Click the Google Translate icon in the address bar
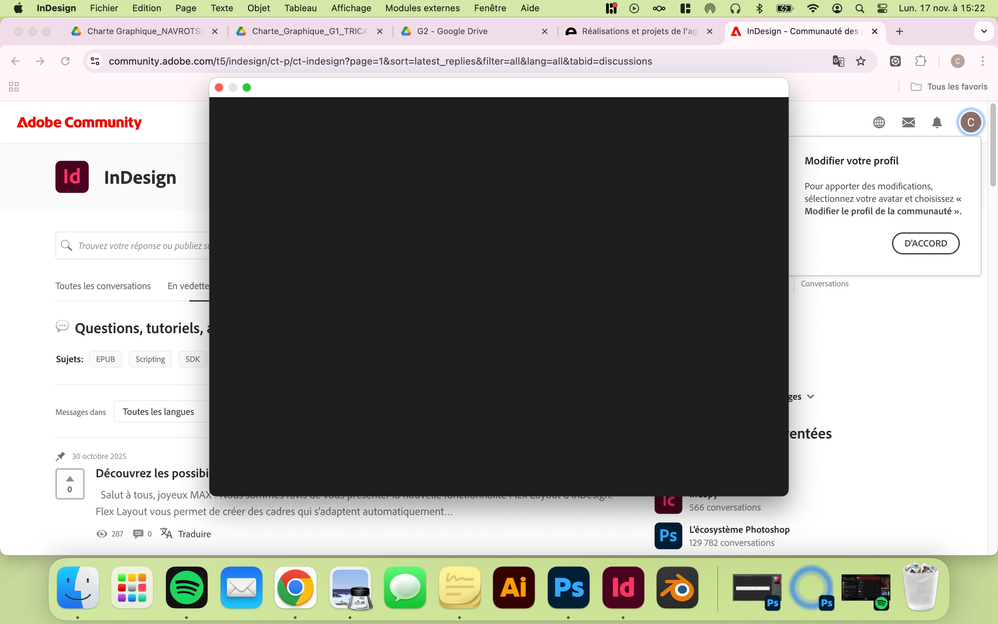Image resolution: width=998 pixels, height=624 pixels. [838, 61]
